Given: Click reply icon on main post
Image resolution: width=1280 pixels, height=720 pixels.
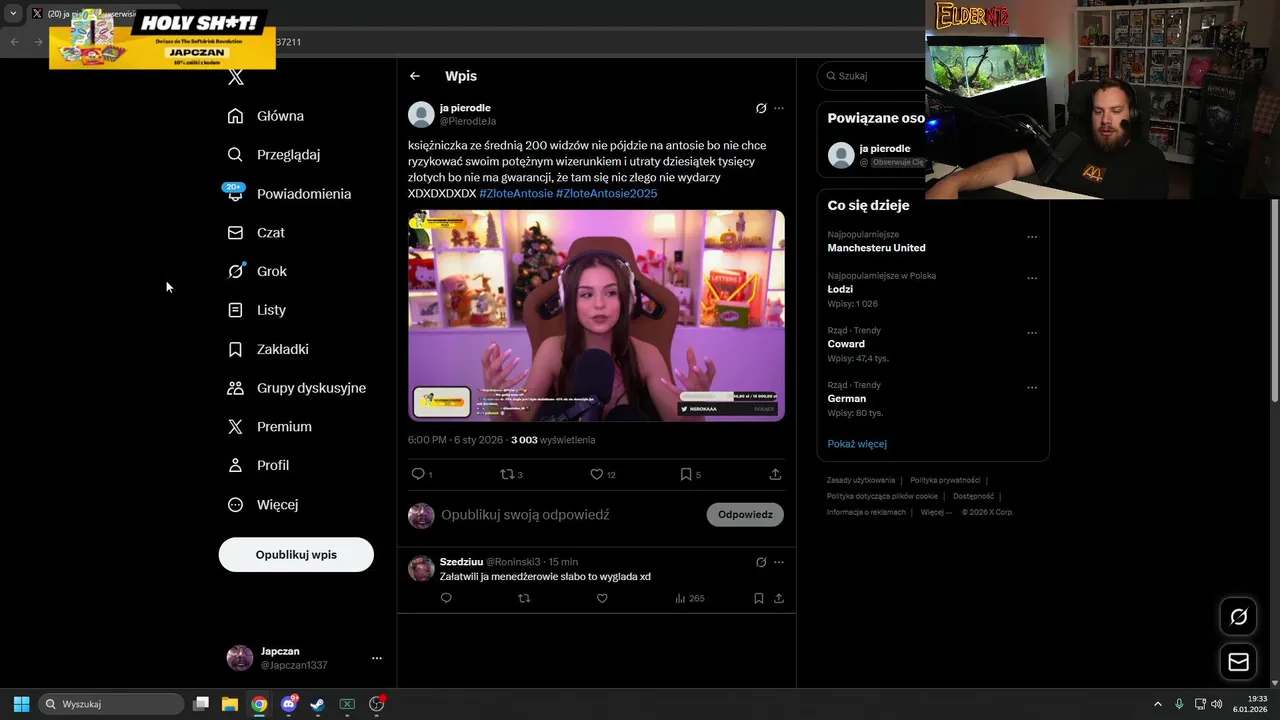Looking at the screenshot, I should point(418,474).
